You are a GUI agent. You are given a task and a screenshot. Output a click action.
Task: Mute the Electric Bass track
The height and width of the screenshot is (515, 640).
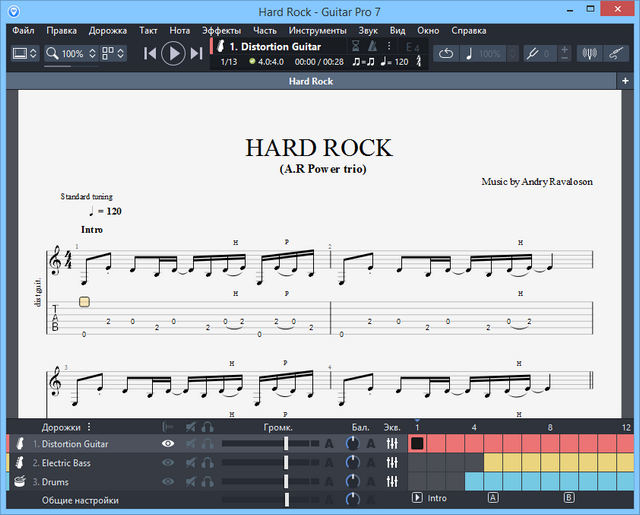pos(190,462)
